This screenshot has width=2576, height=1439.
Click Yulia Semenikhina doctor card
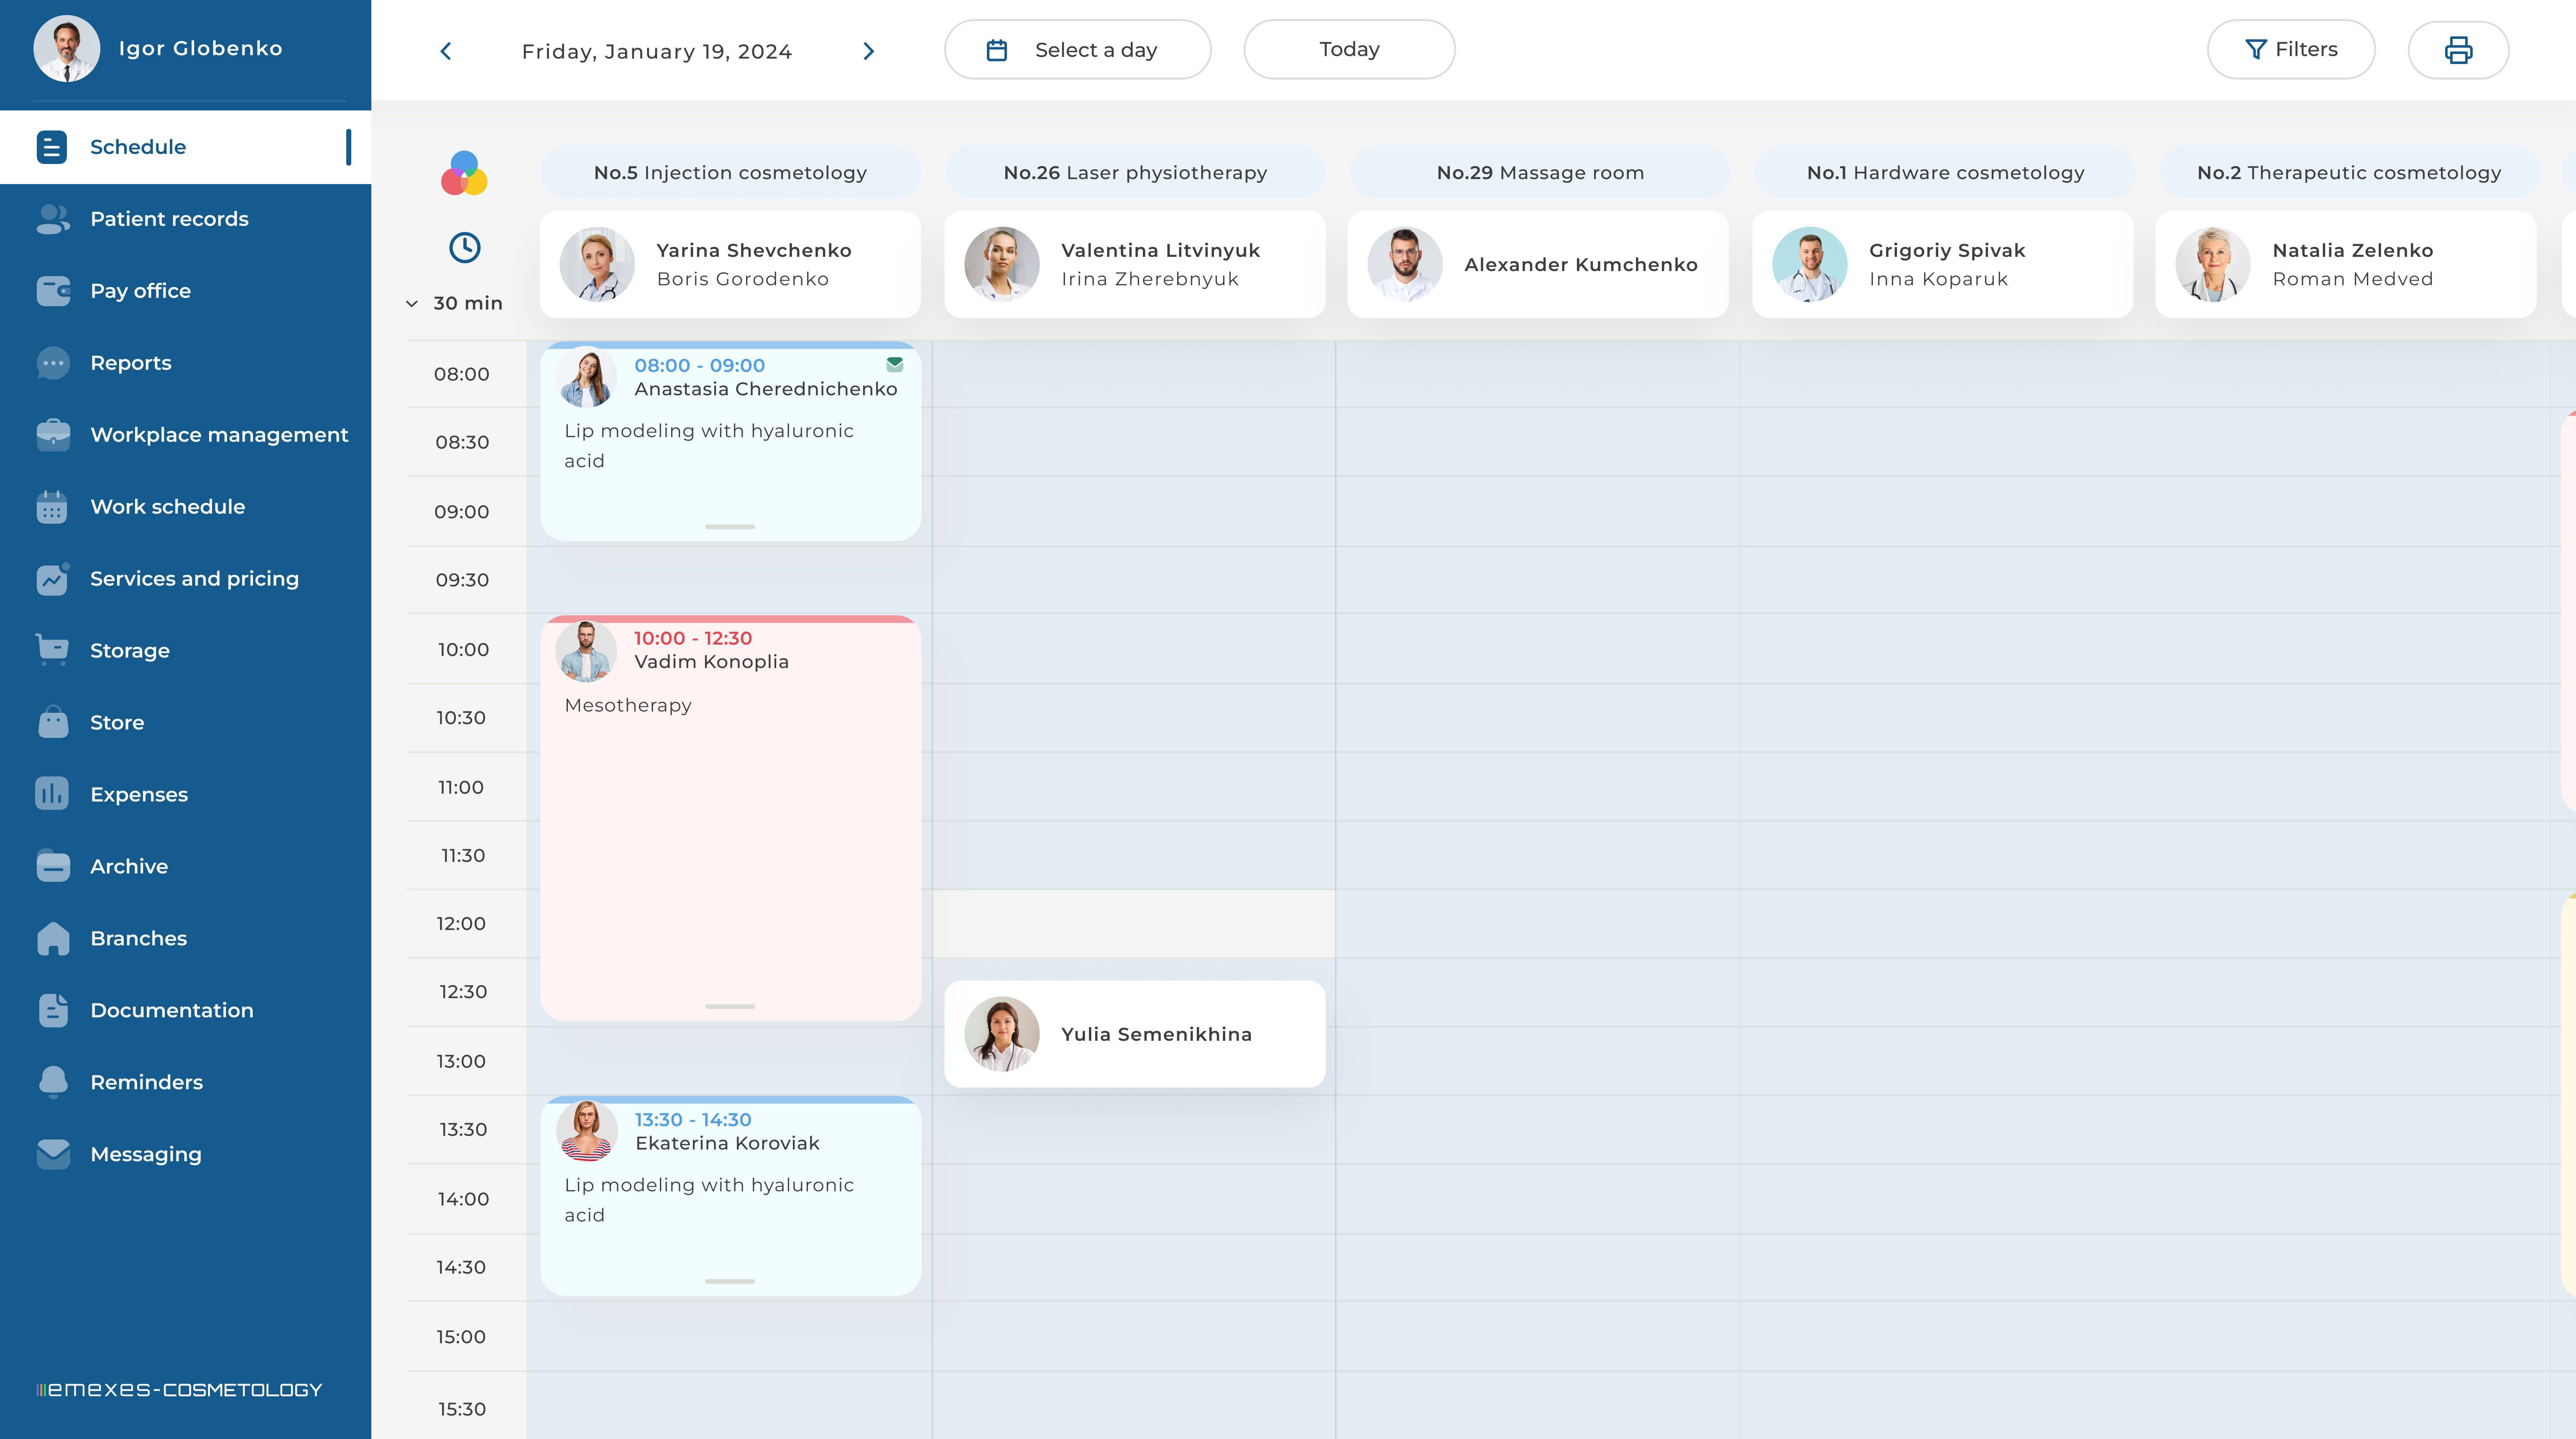pyautogui.click(x=1134, y=1034)
